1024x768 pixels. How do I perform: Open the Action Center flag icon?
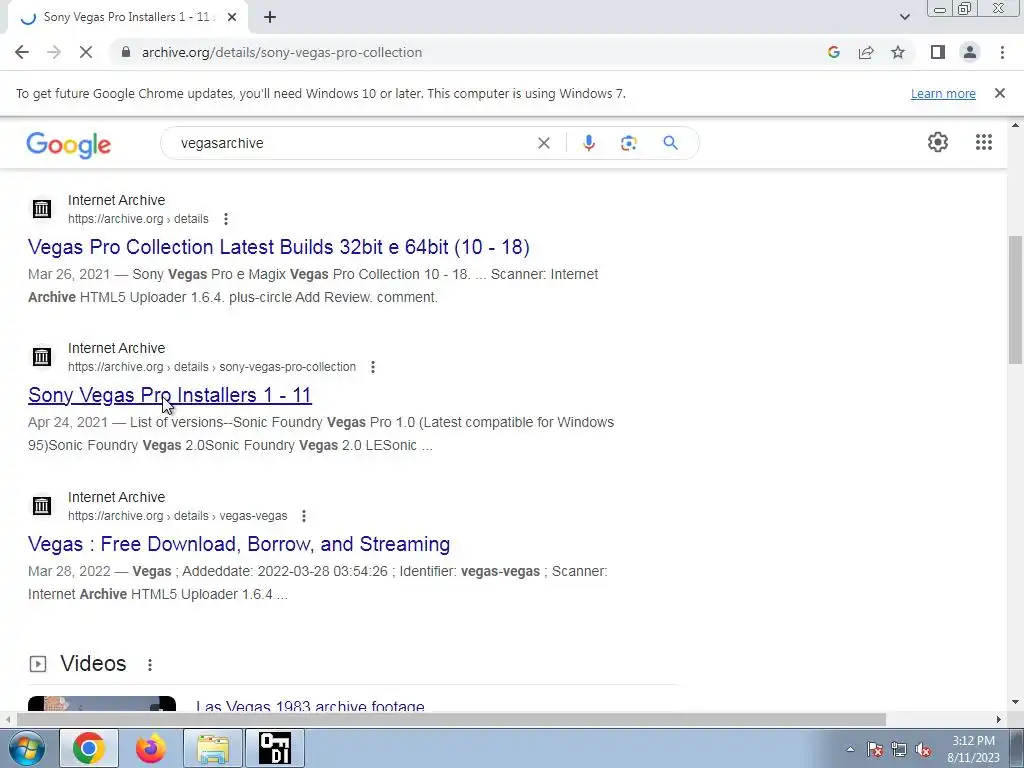tap(875, 749)
